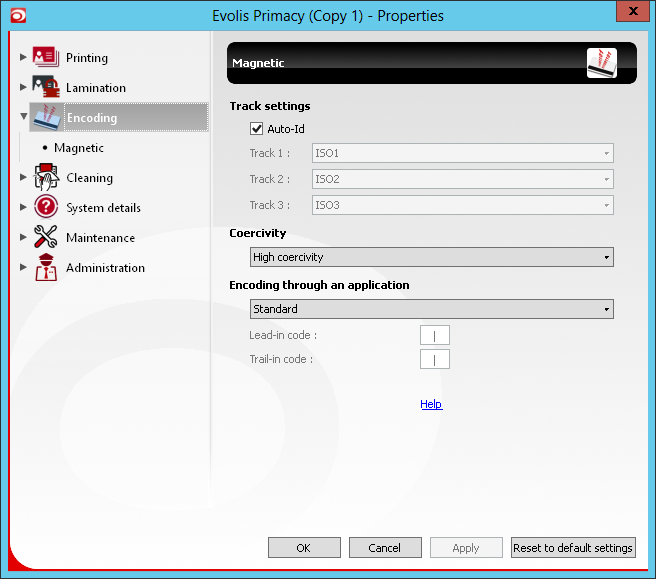
Task: Click the Lamination padlock icon
Action: click(x=46, y=87)
